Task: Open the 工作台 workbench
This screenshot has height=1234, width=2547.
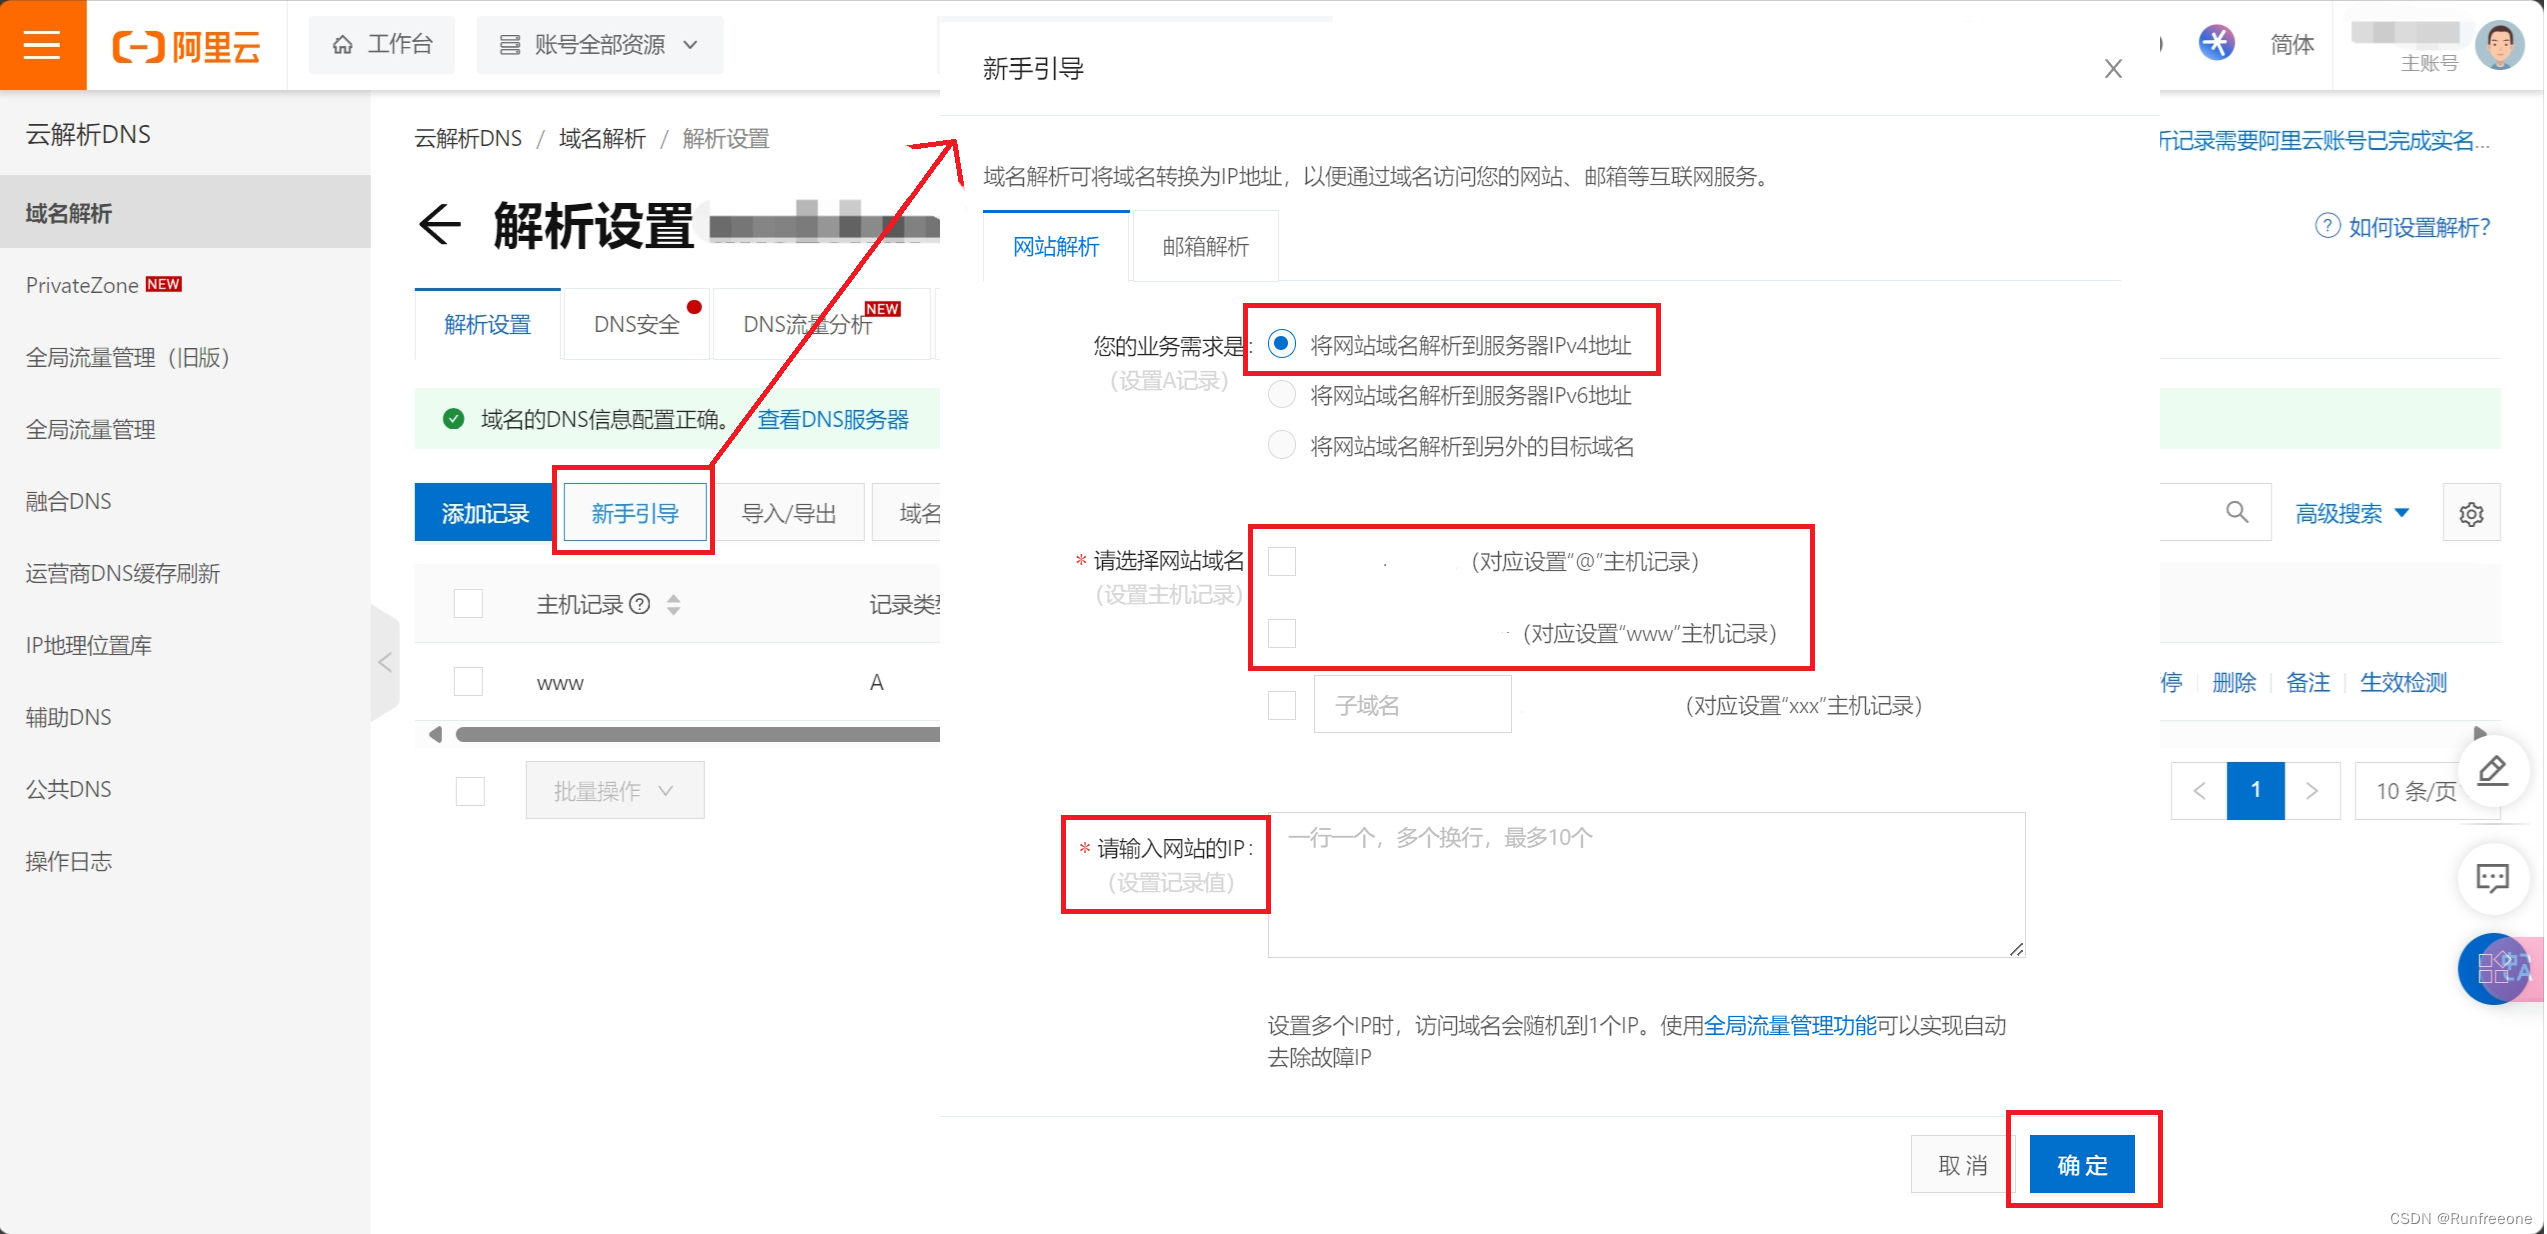Action: tap(382, 45)
